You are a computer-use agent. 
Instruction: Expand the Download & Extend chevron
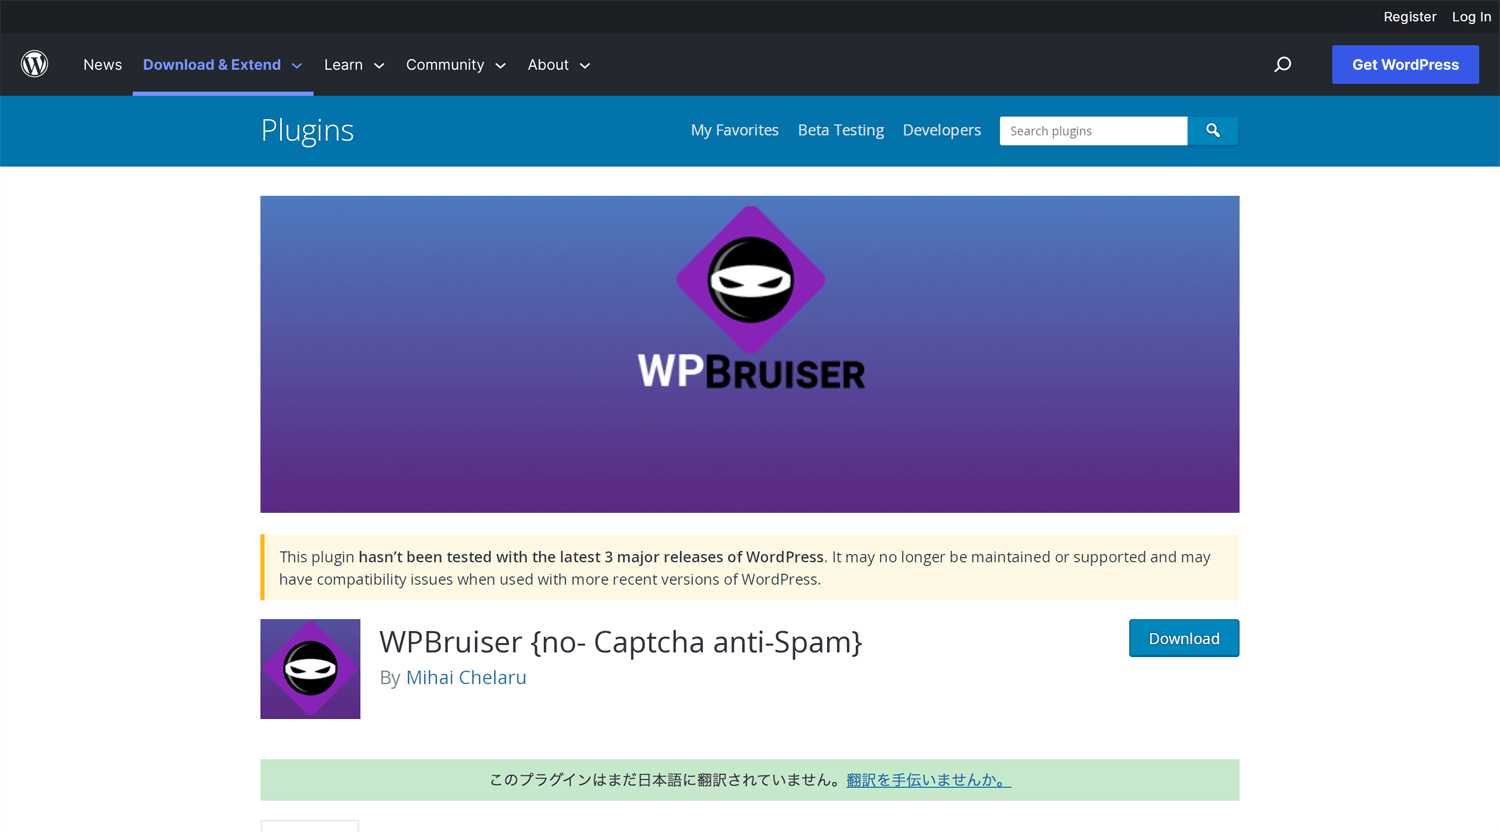(297, 66)
